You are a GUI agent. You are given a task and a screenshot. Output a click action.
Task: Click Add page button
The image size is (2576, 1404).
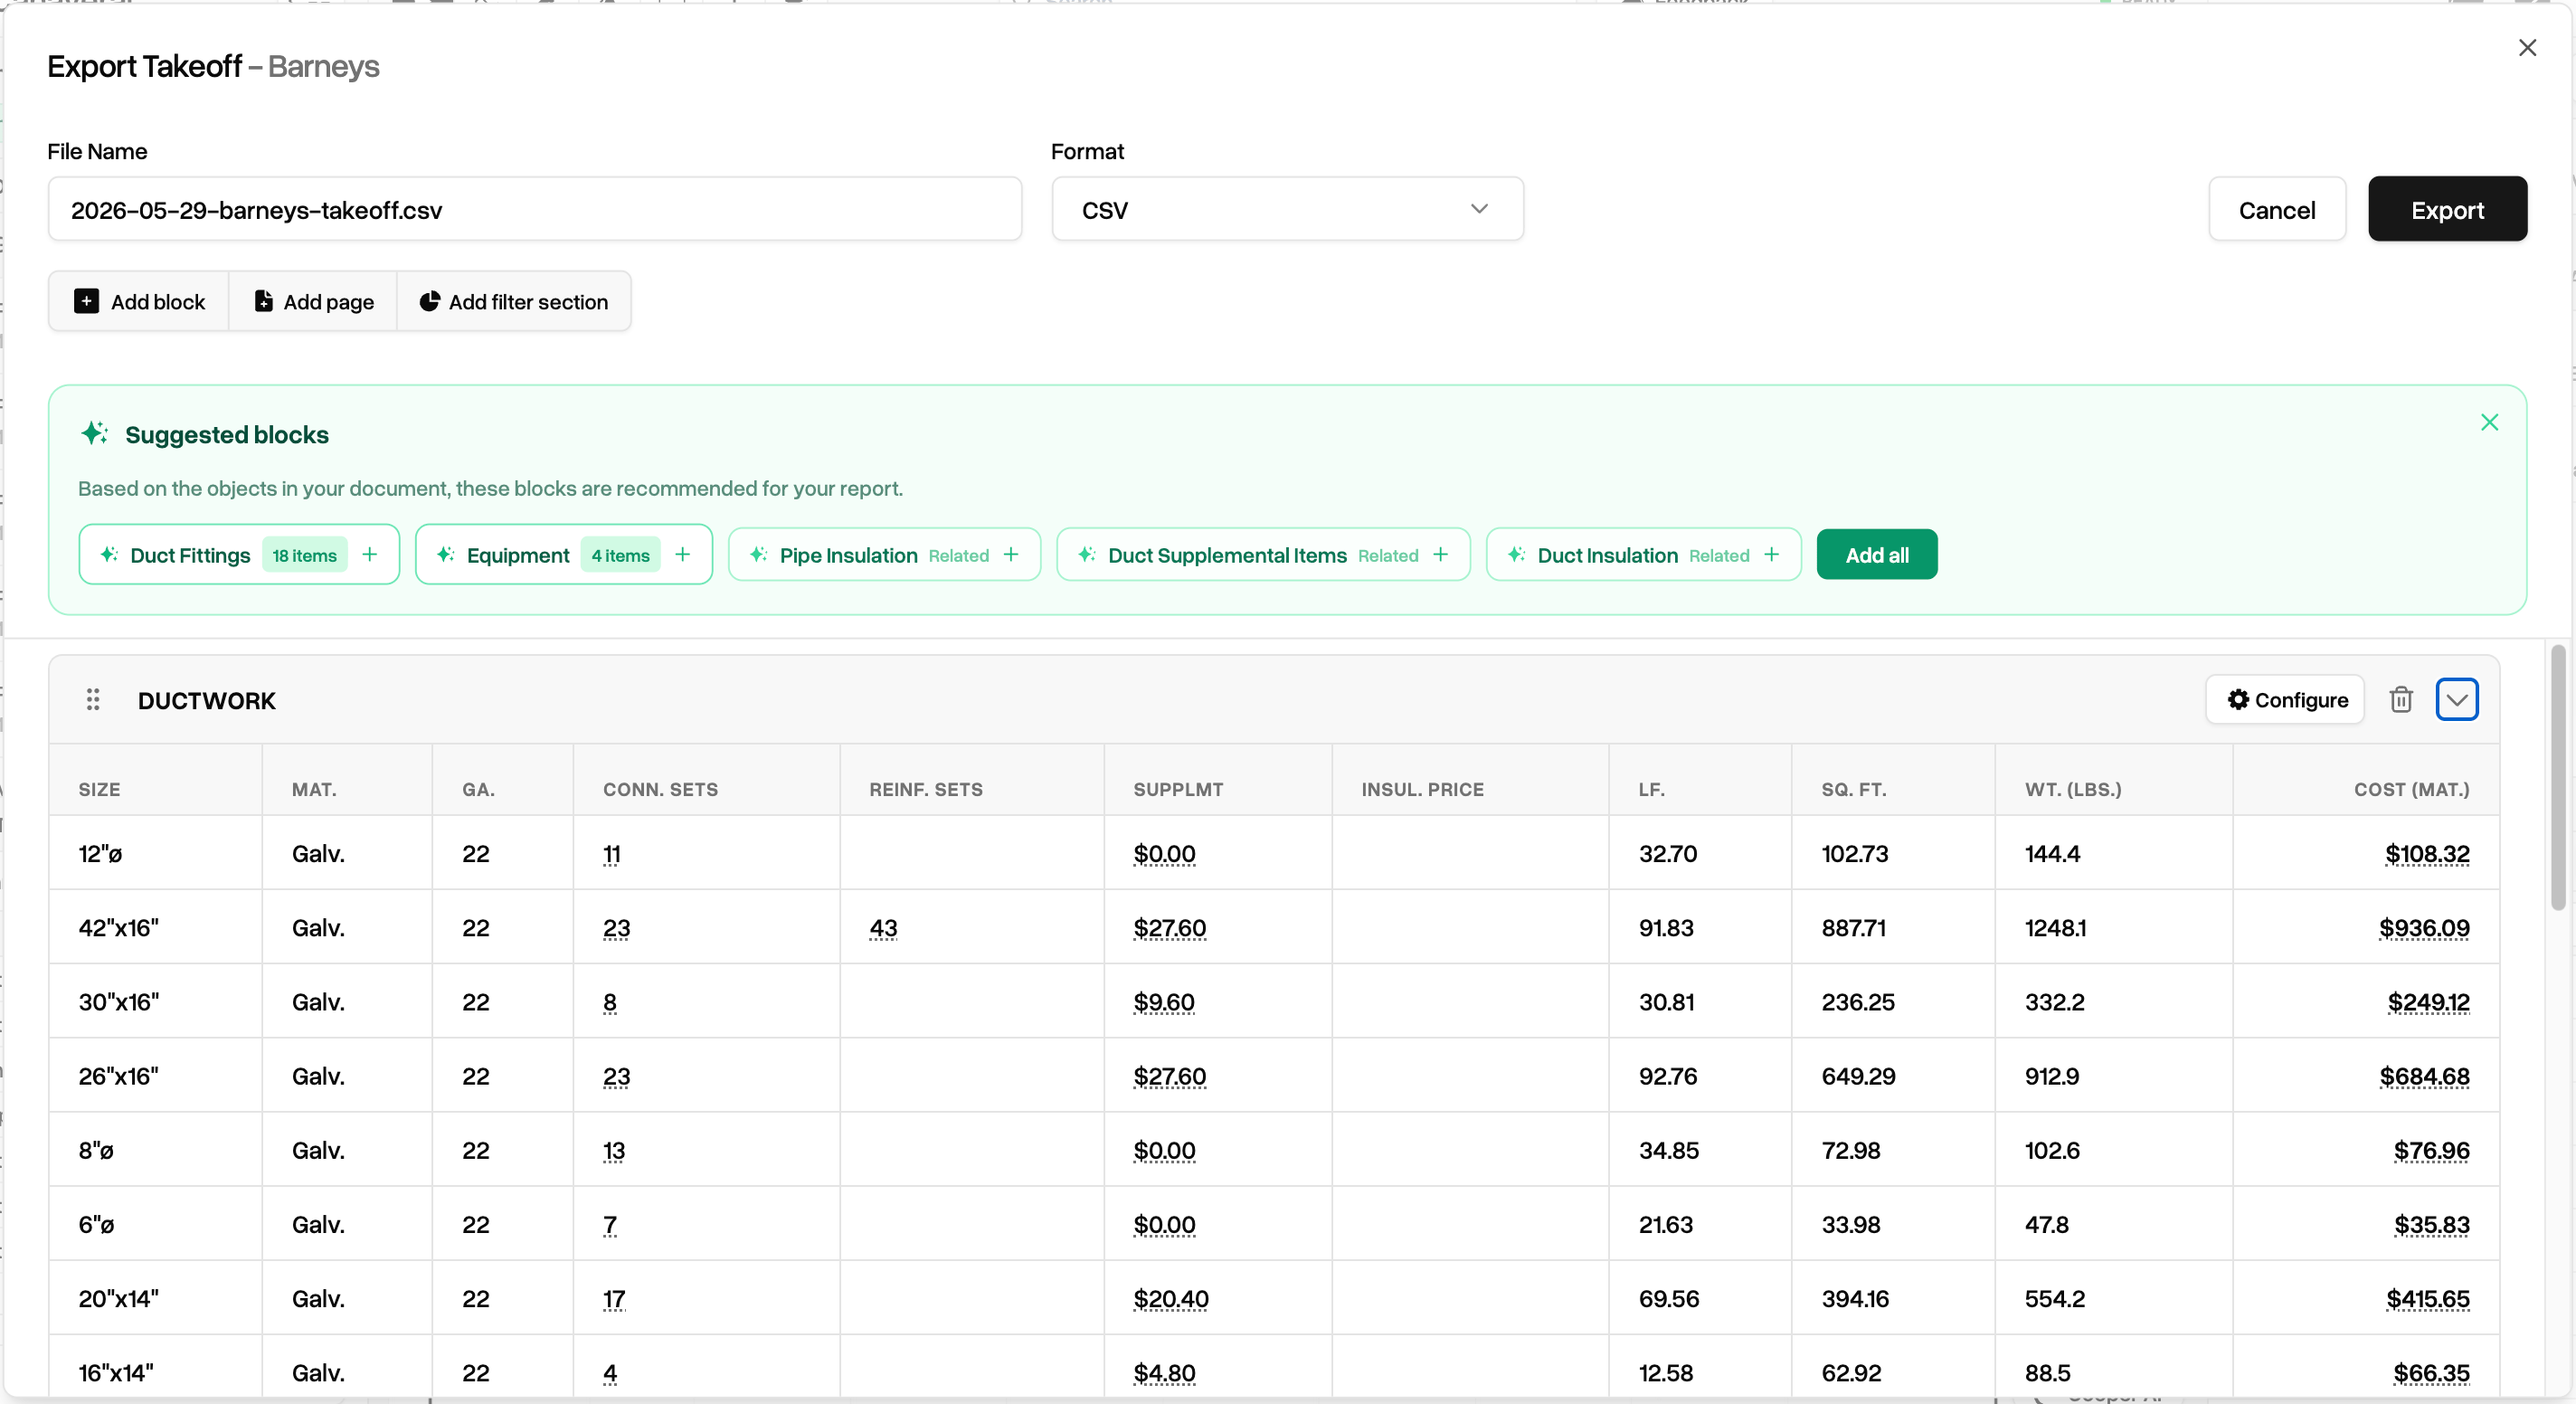313,301
